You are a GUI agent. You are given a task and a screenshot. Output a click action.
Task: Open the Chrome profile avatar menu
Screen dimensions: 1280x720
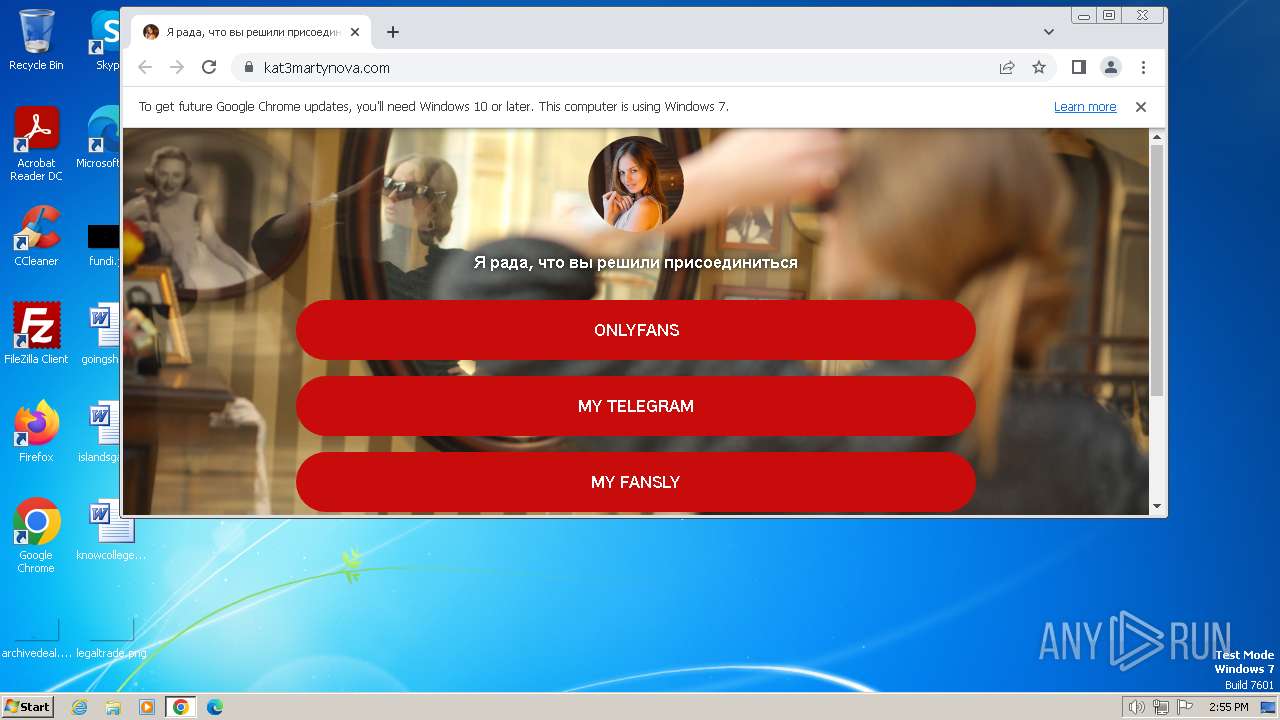[1111, 67]
